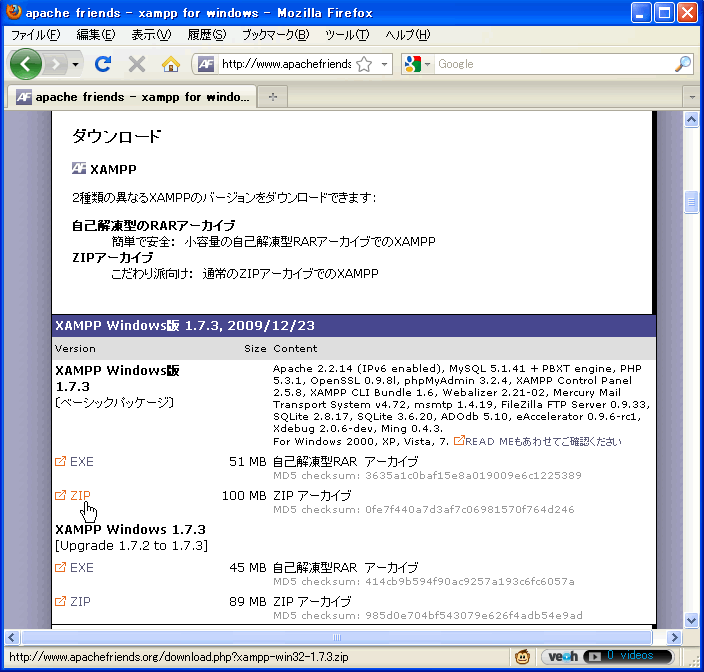Viewport: 704px width, 672px height.
Task: Reload the page with the refresh icon
Action: 103,64
